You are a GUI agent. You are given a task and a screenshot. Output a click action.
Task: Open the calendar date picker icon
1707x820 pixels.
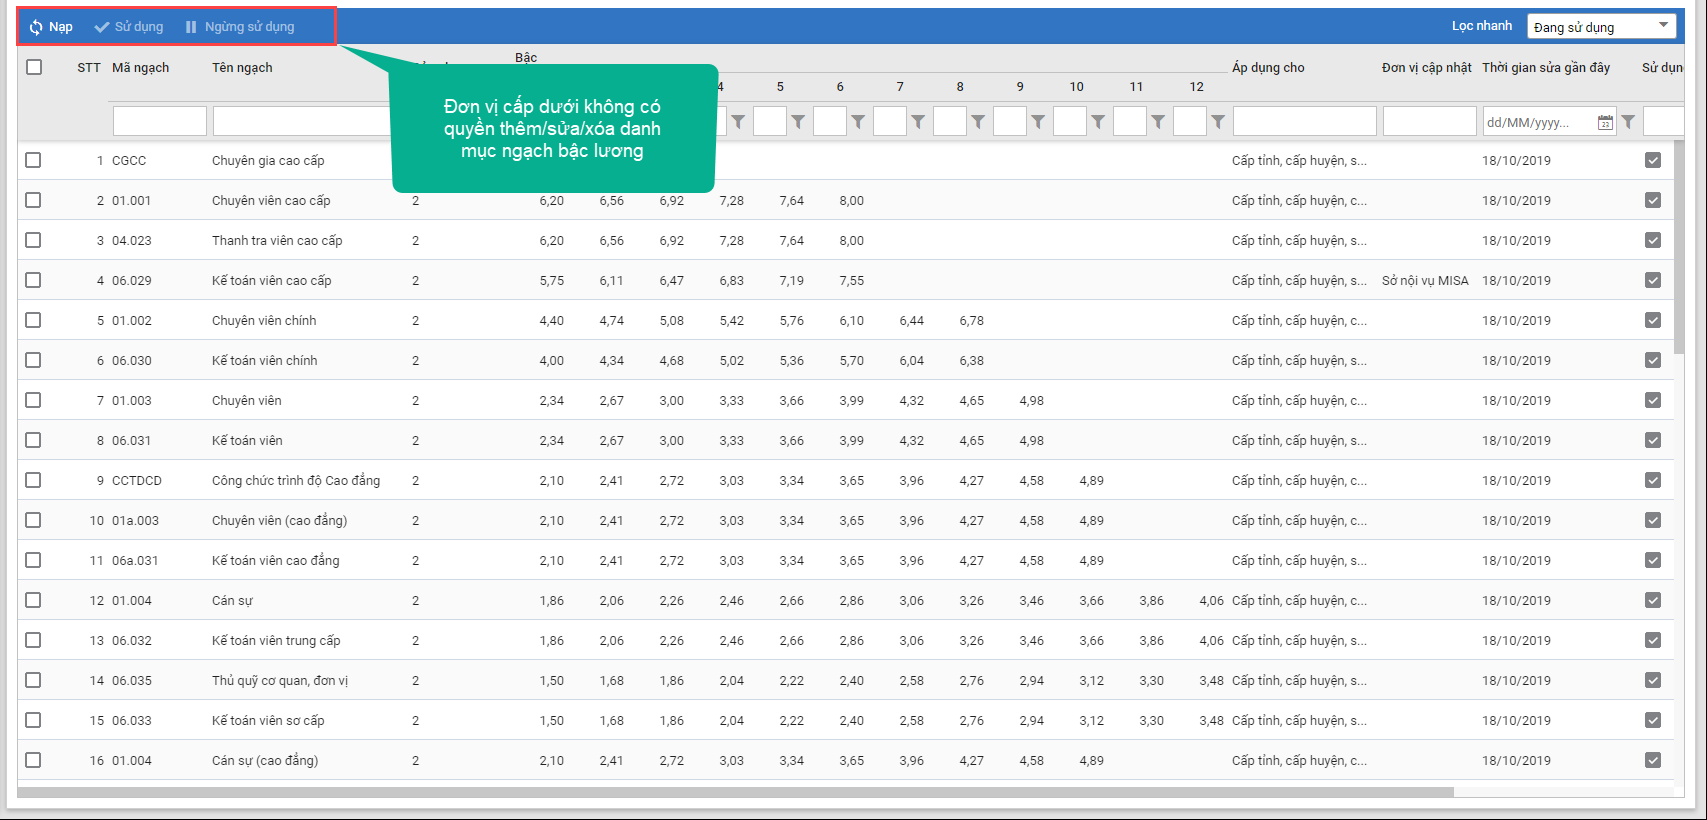[1605, 122]
